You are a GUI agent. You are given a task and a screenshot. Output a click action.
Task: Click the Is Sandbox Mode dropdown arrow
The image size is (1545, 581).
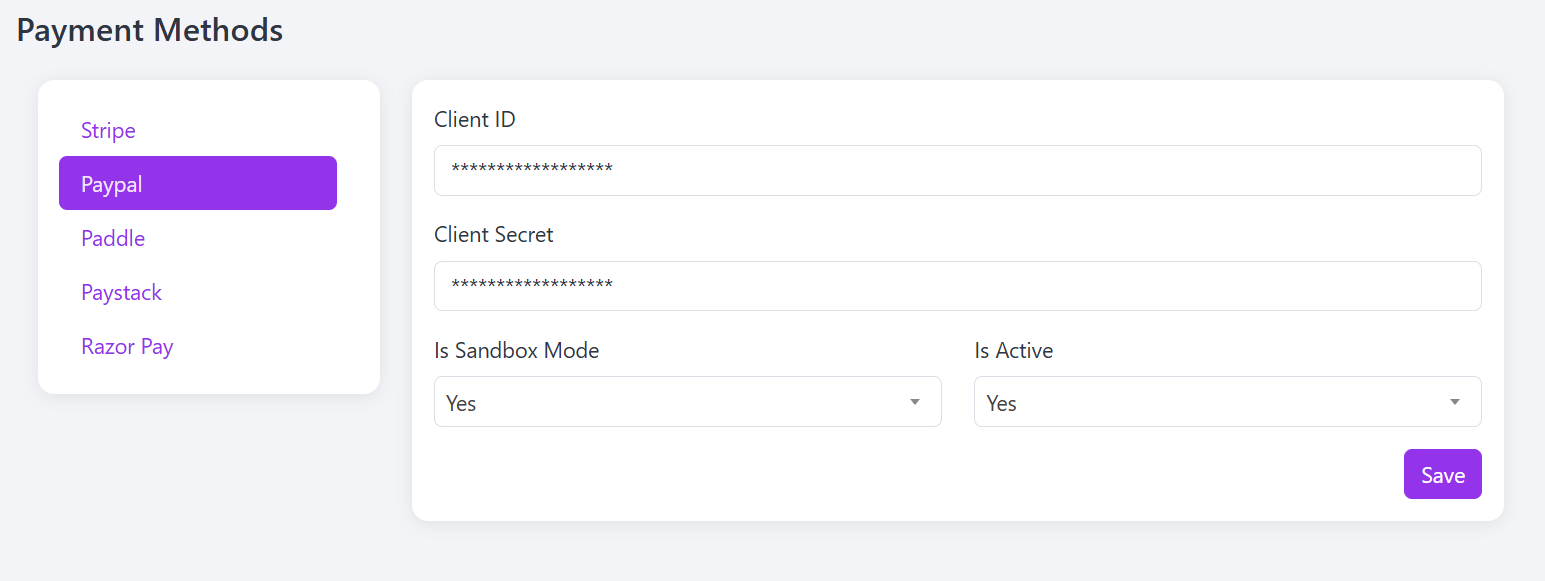[914, 402]
